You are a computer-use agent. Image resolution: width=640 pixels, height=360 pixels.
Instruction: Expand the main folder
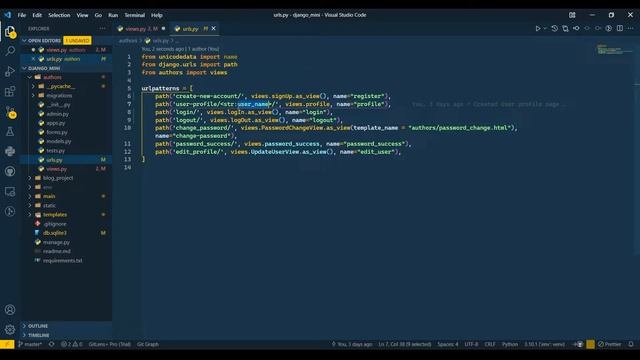[66, 196]
